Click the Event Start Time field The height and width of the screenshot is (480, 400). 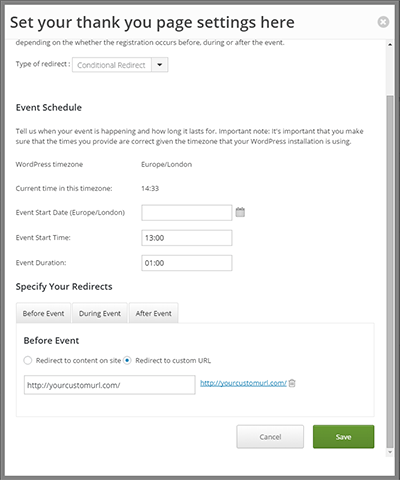click(x=187, y=238)
